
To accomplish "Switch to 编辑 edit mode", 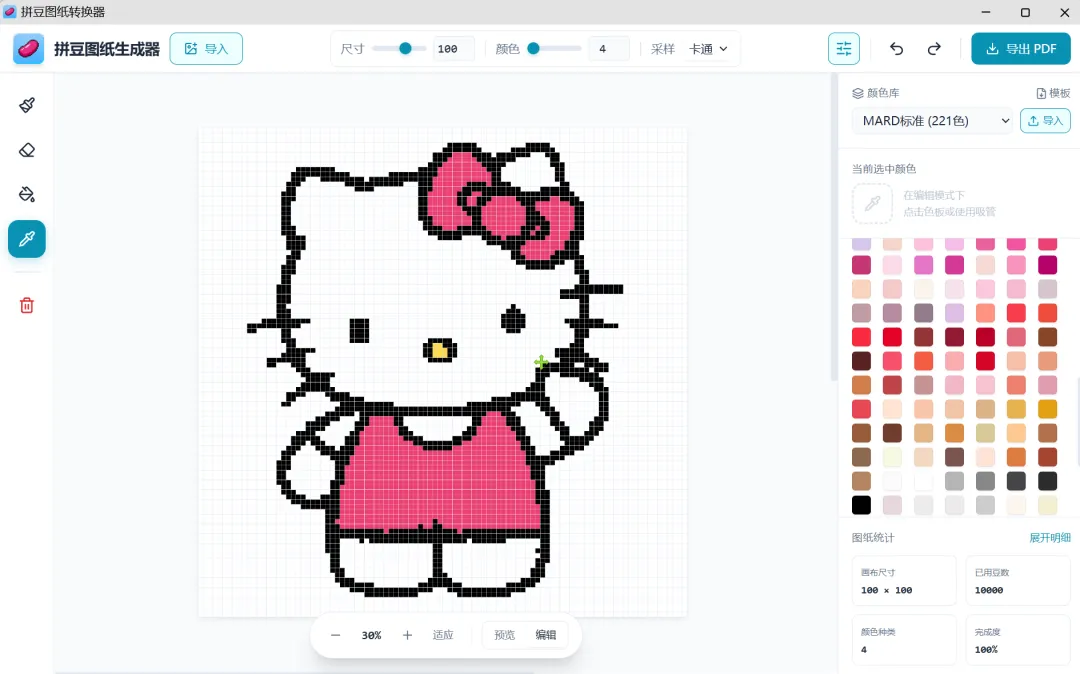I will pyautogui.click(x=546, y=635).
